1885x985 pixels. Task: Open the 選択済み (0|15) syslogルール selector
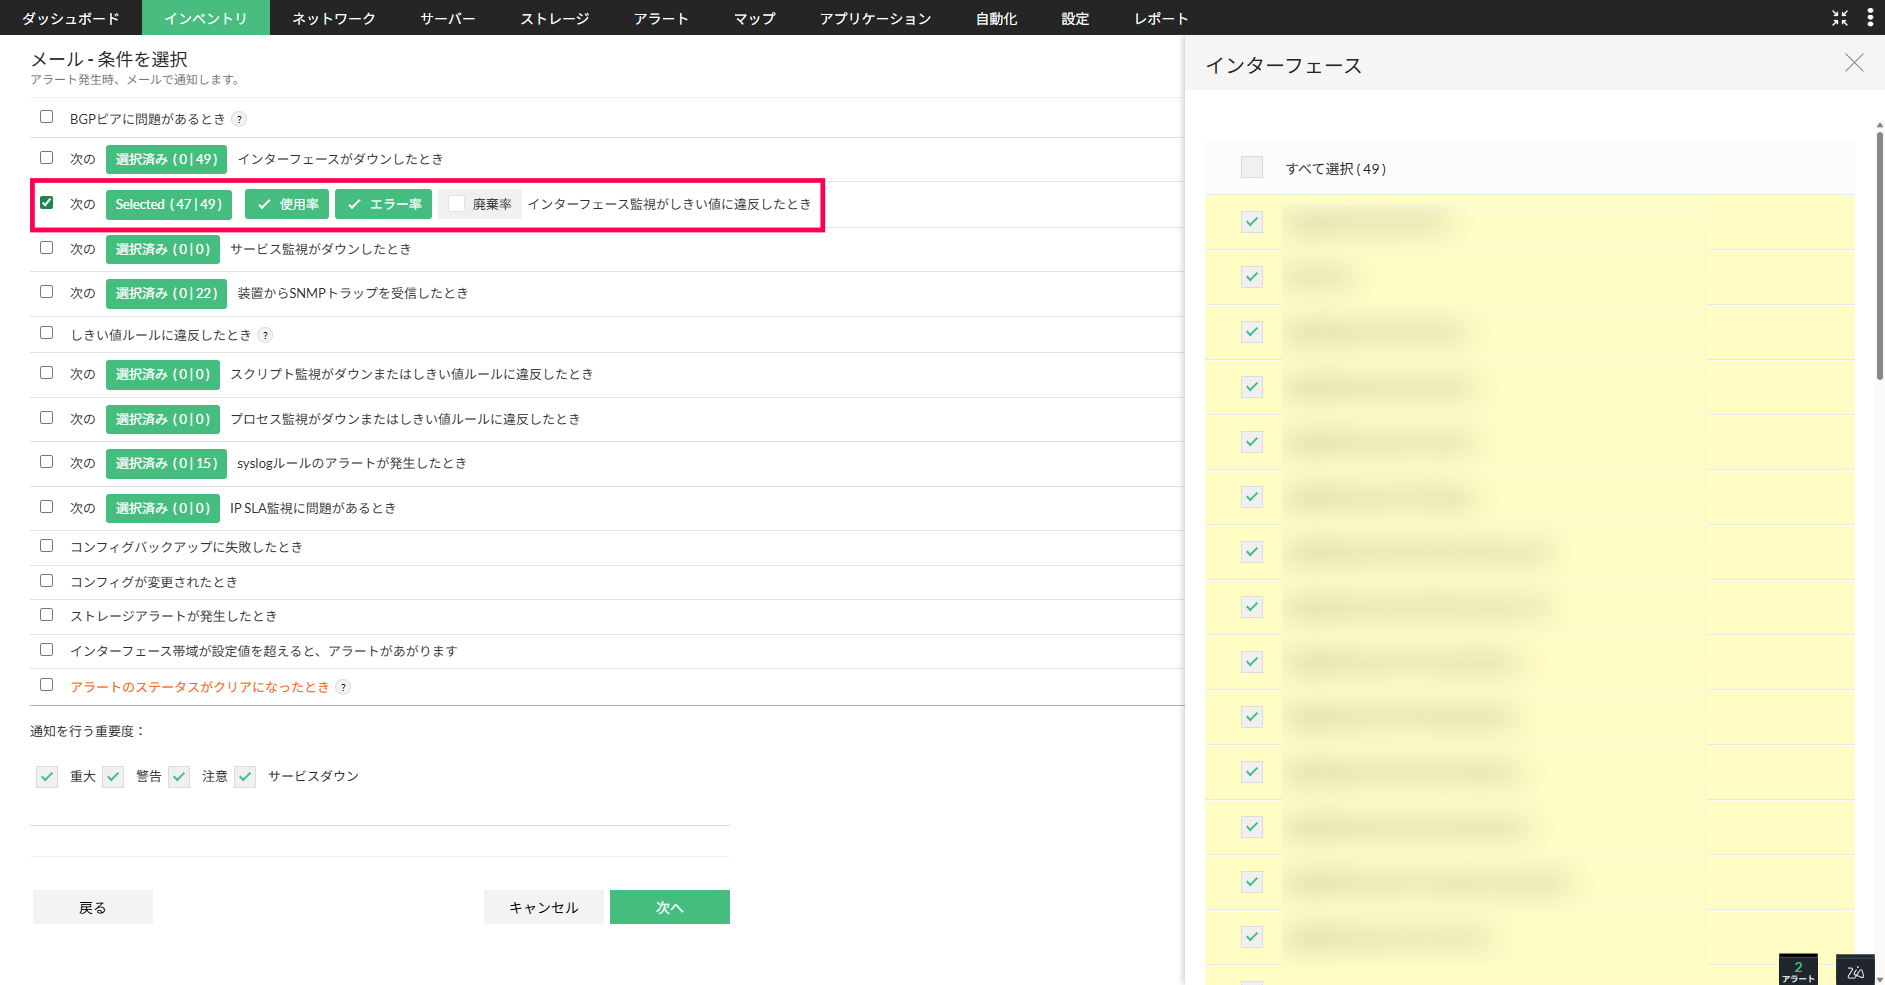tap(166, 463)
